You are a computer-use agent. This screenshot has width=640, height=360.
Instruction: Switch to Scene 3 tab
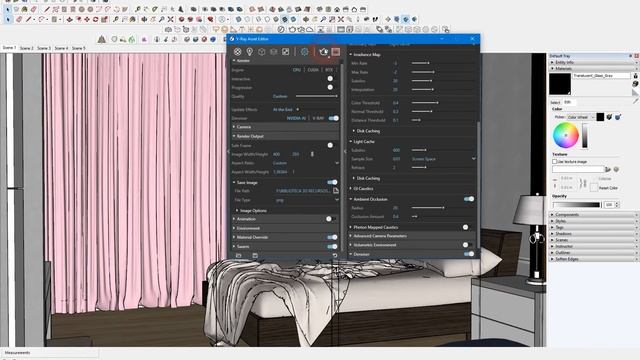tap(44, 48)
